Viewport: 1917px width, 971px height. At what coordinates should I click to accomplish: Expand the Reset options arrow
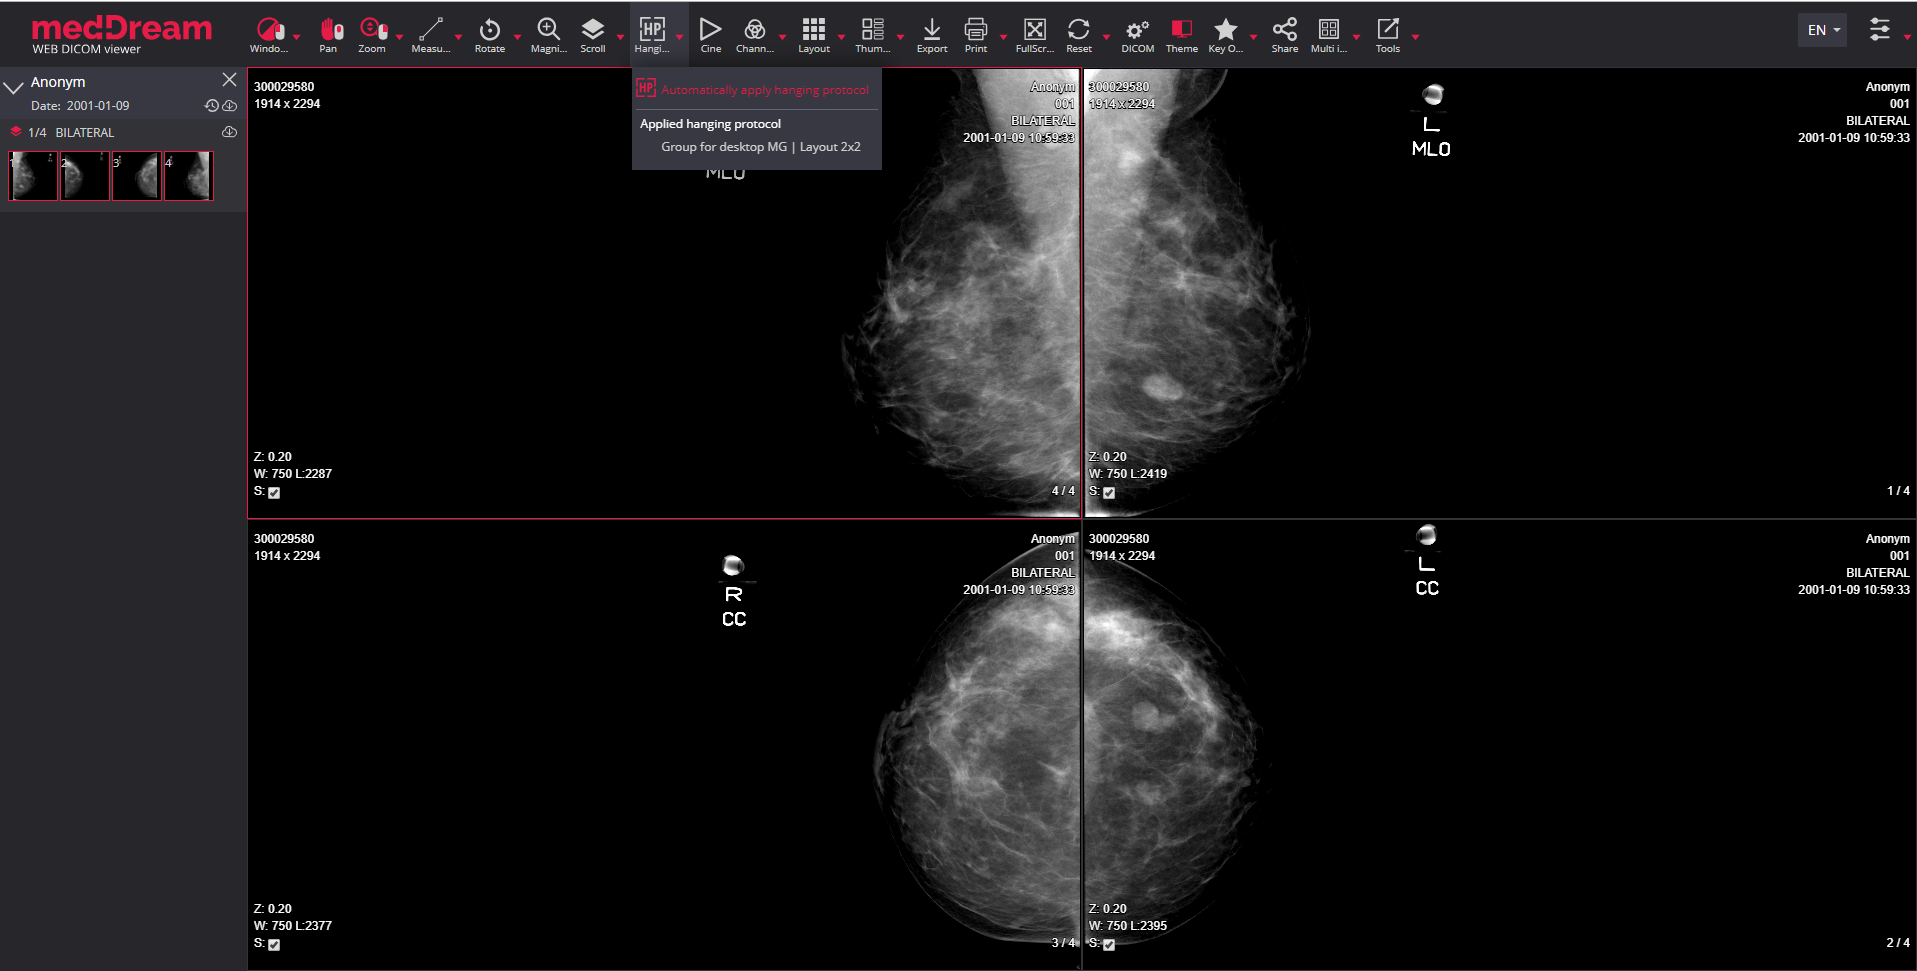click(1107, 37)
